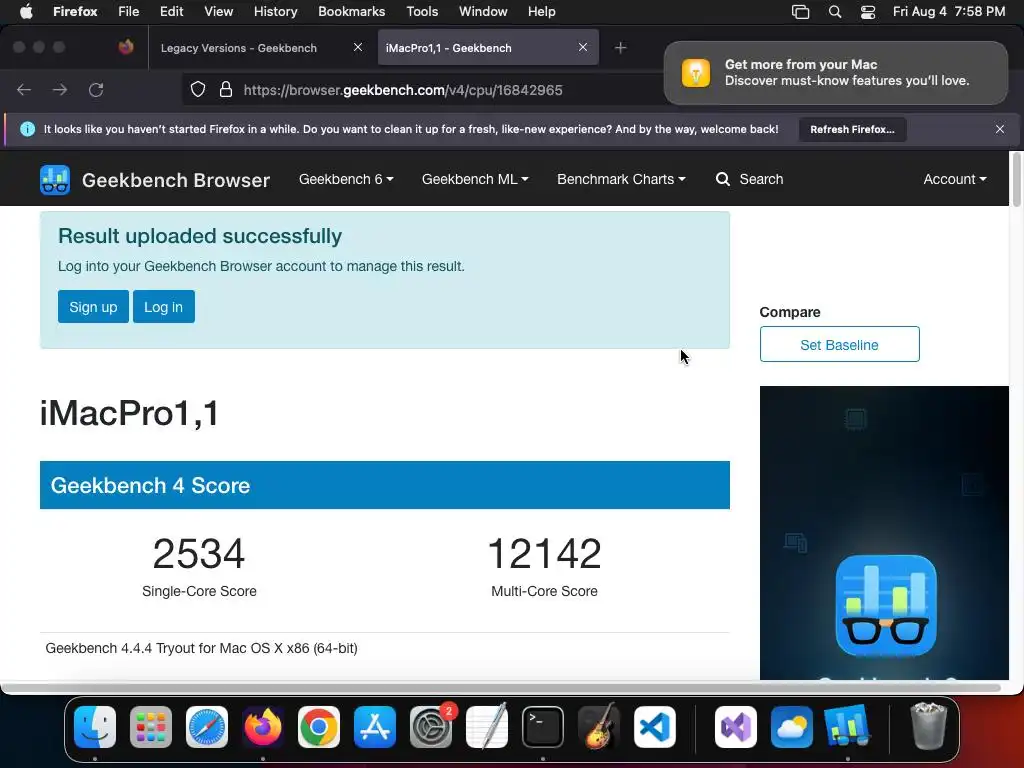Open System Preferences with badge in Dock
1024x768 pixels.
[431, 727]
